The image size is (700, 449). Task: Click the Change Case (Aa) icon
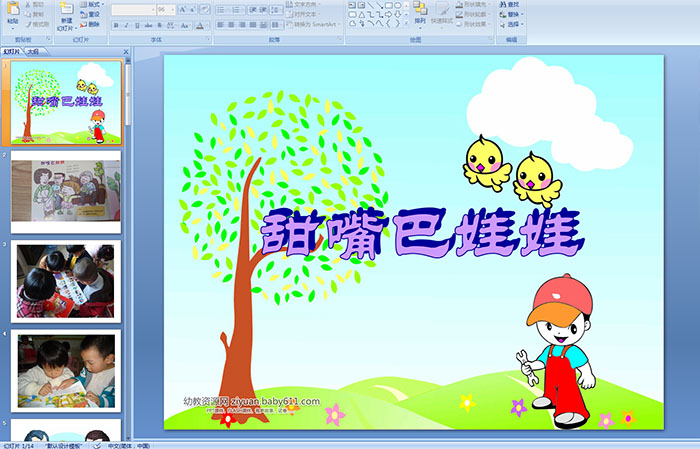coord(185,25)
